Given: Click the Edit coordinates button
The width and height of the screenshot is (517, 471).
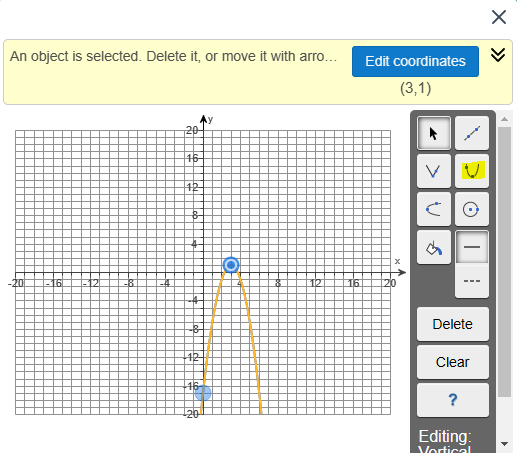Looking at the screenshot, I should 415,61.
